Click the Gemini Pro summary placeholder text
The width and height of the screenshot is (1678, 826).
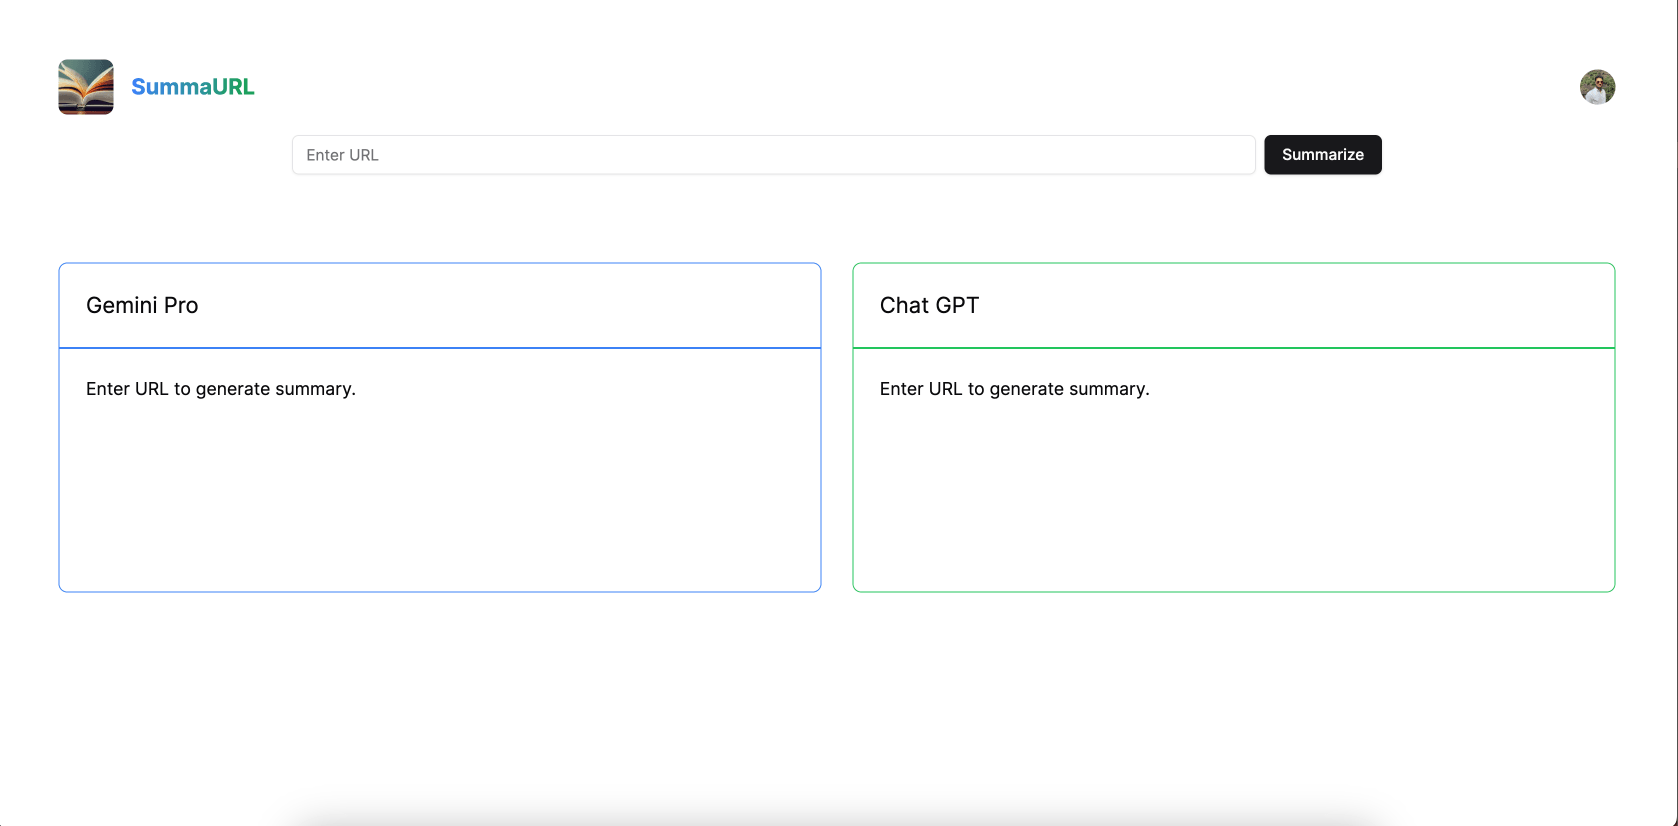click(x=221, y=389)
